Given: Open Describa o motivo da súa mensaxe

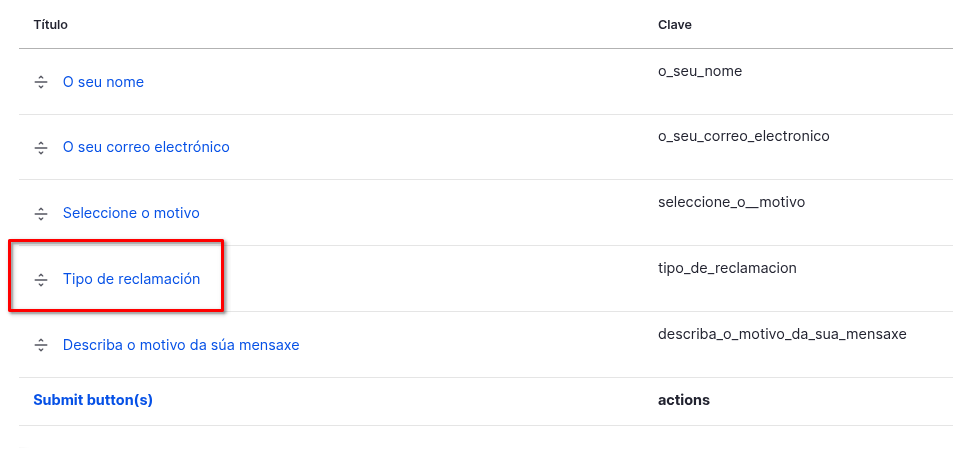Looking at the screenshot, I should [181, 345].
